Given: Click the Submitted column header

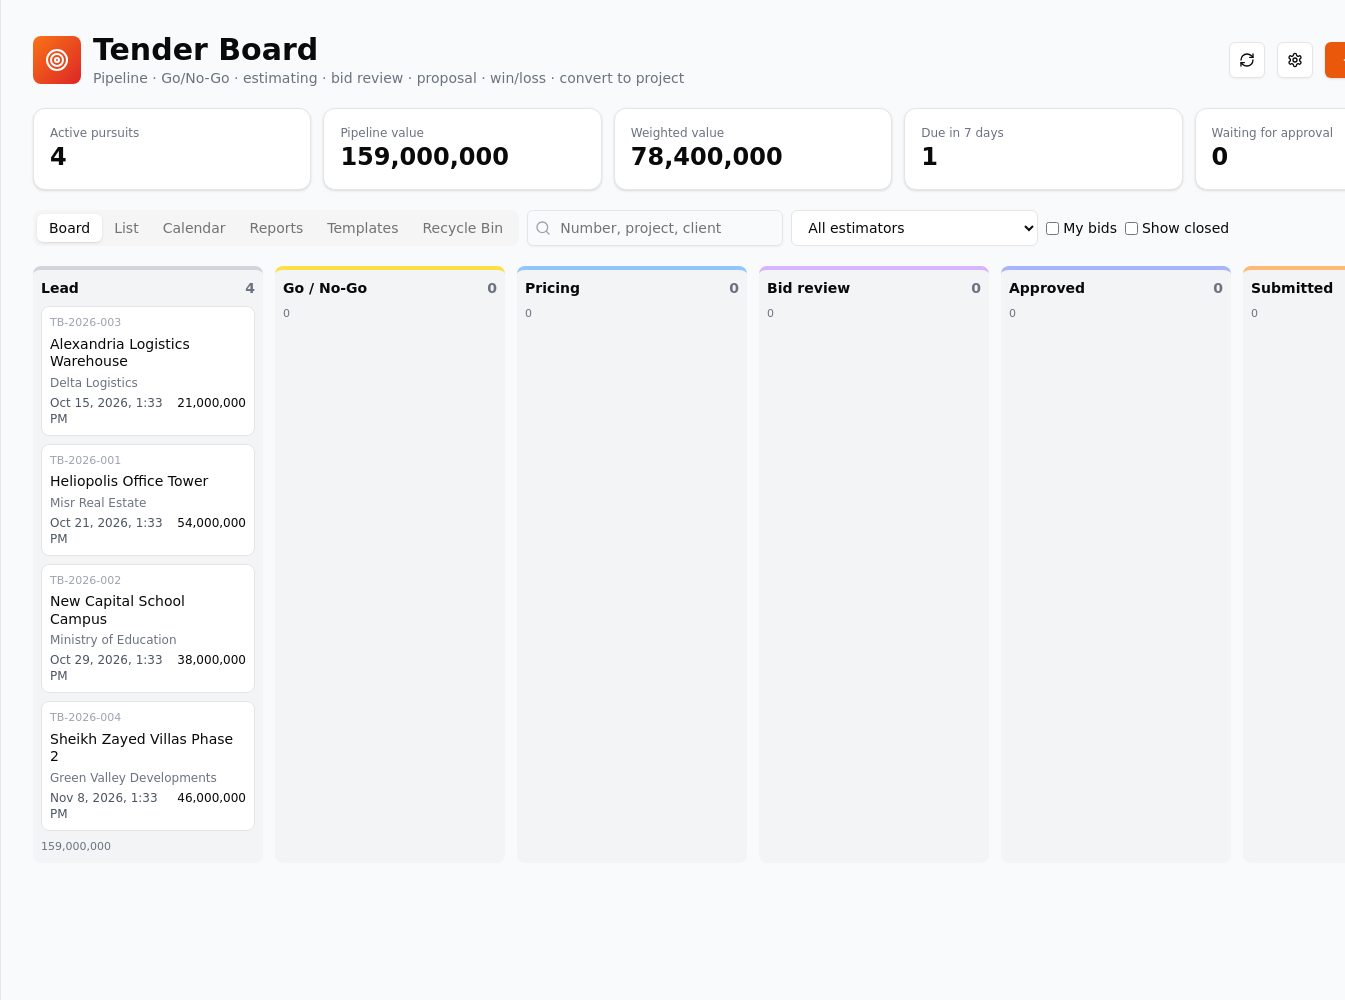Looking at the screenshot, I should point(1292,288).
